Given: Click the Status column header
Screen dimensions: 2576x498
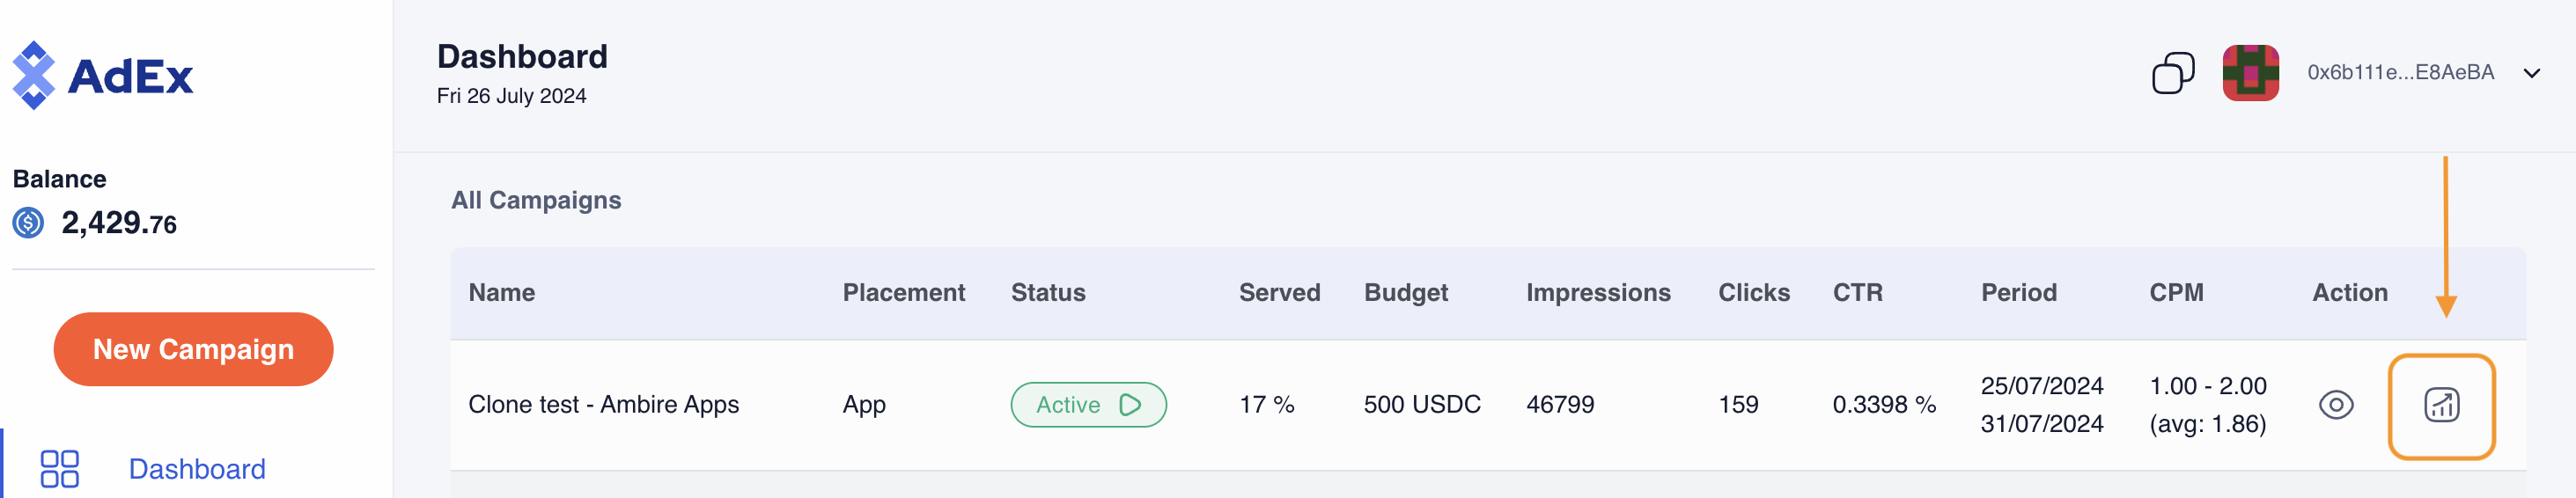Looking at the screenshot, I should coord(1047,293).
